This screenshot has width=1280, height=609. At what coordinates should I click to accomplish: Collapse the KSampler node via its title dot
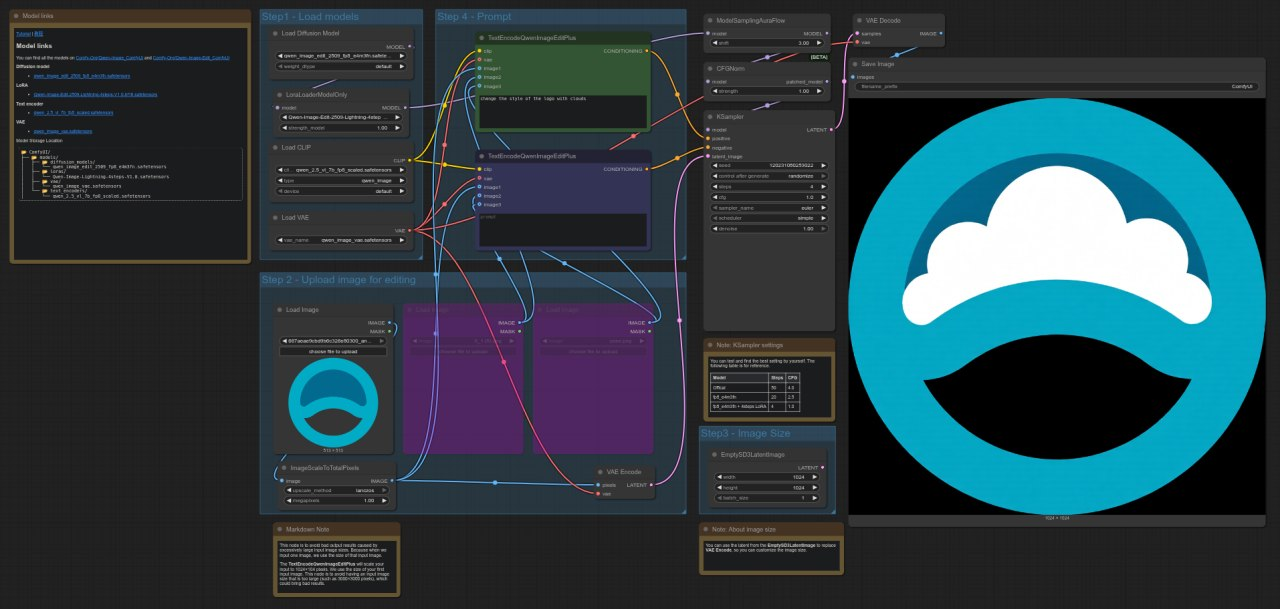(x=710, y=116)
